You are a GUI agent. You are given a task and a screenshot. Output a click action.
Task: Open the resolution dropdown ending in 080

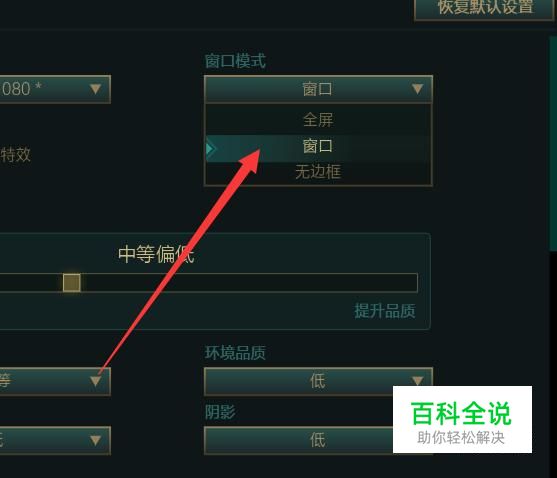55,89
